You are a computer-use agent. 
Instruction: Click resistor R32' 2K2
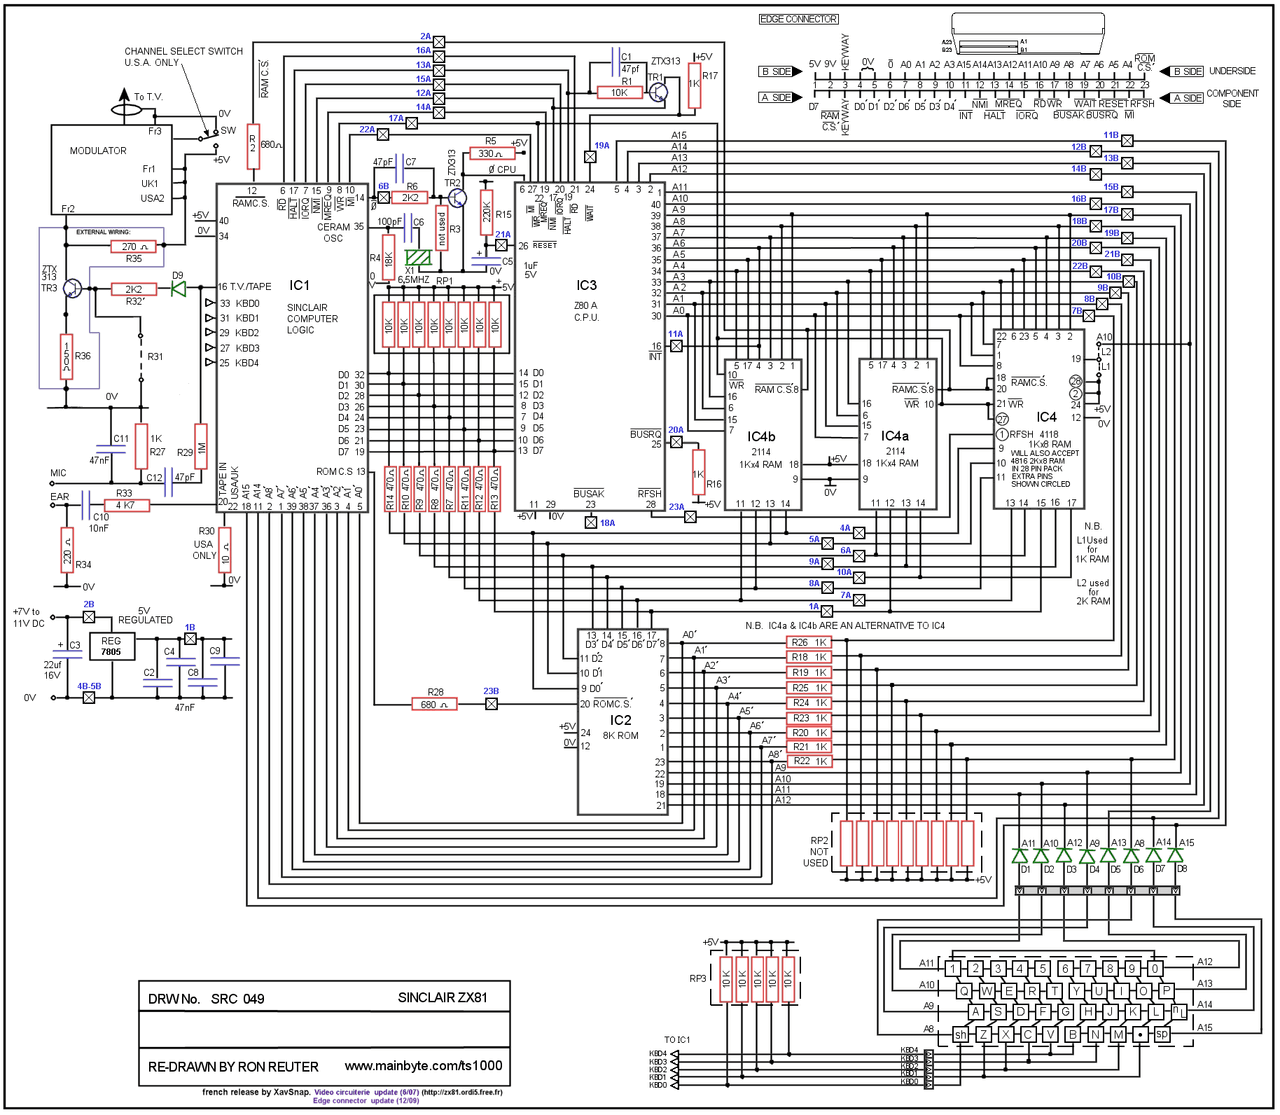(x=133, y=289)
